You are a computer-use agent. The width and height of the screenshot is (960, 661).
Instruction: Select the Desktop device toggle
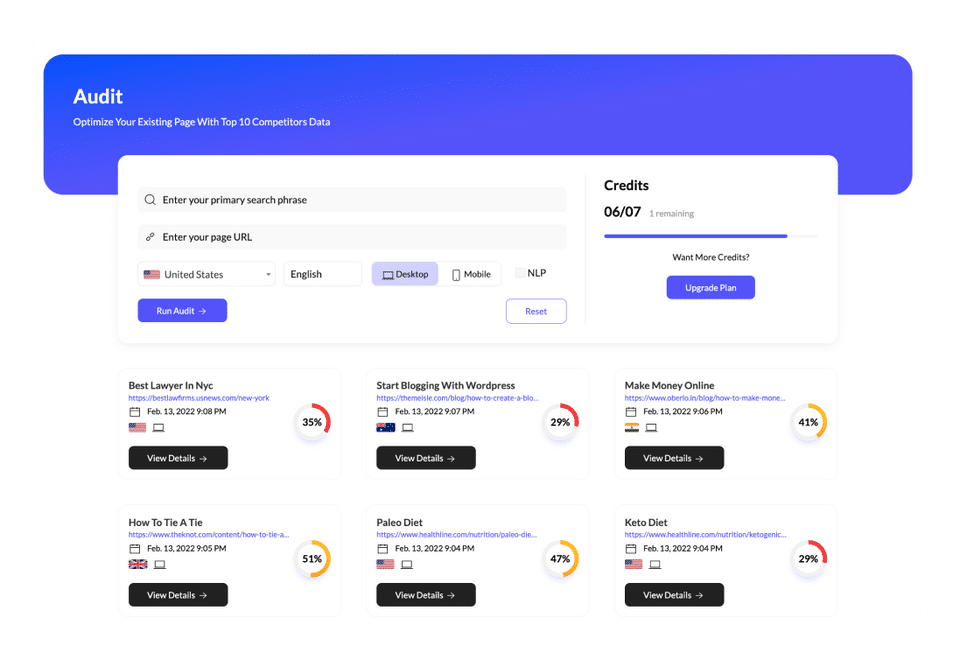(405, 274)
